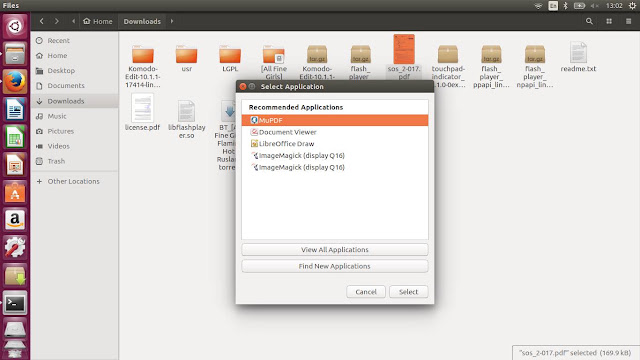
Task: Select the libflashplayer.so file
Action: point(187,119)
